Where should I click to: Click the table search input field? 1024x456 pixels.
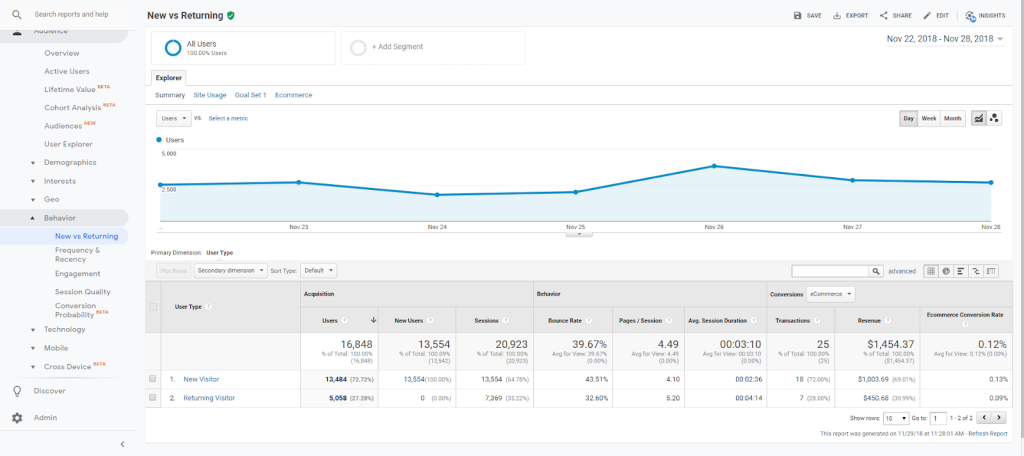coord(829,270)
